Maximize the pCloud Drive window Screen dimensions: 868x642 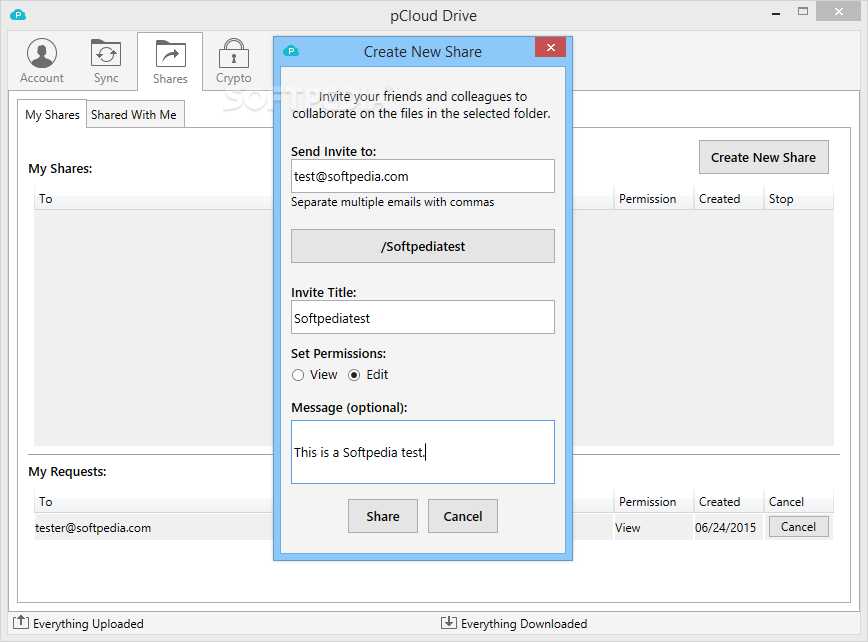pos(803,12)
